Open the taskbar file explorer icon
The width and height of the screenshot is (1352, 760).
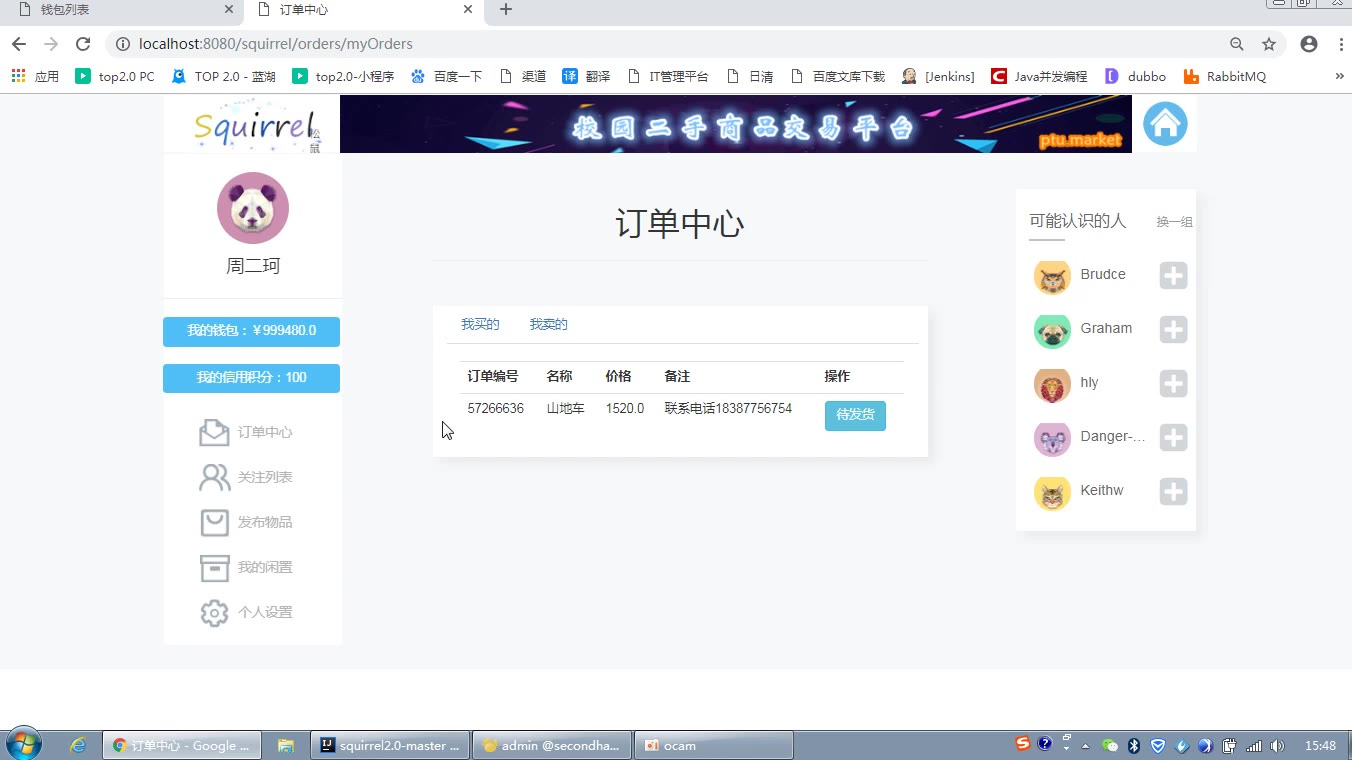point(286,745)
